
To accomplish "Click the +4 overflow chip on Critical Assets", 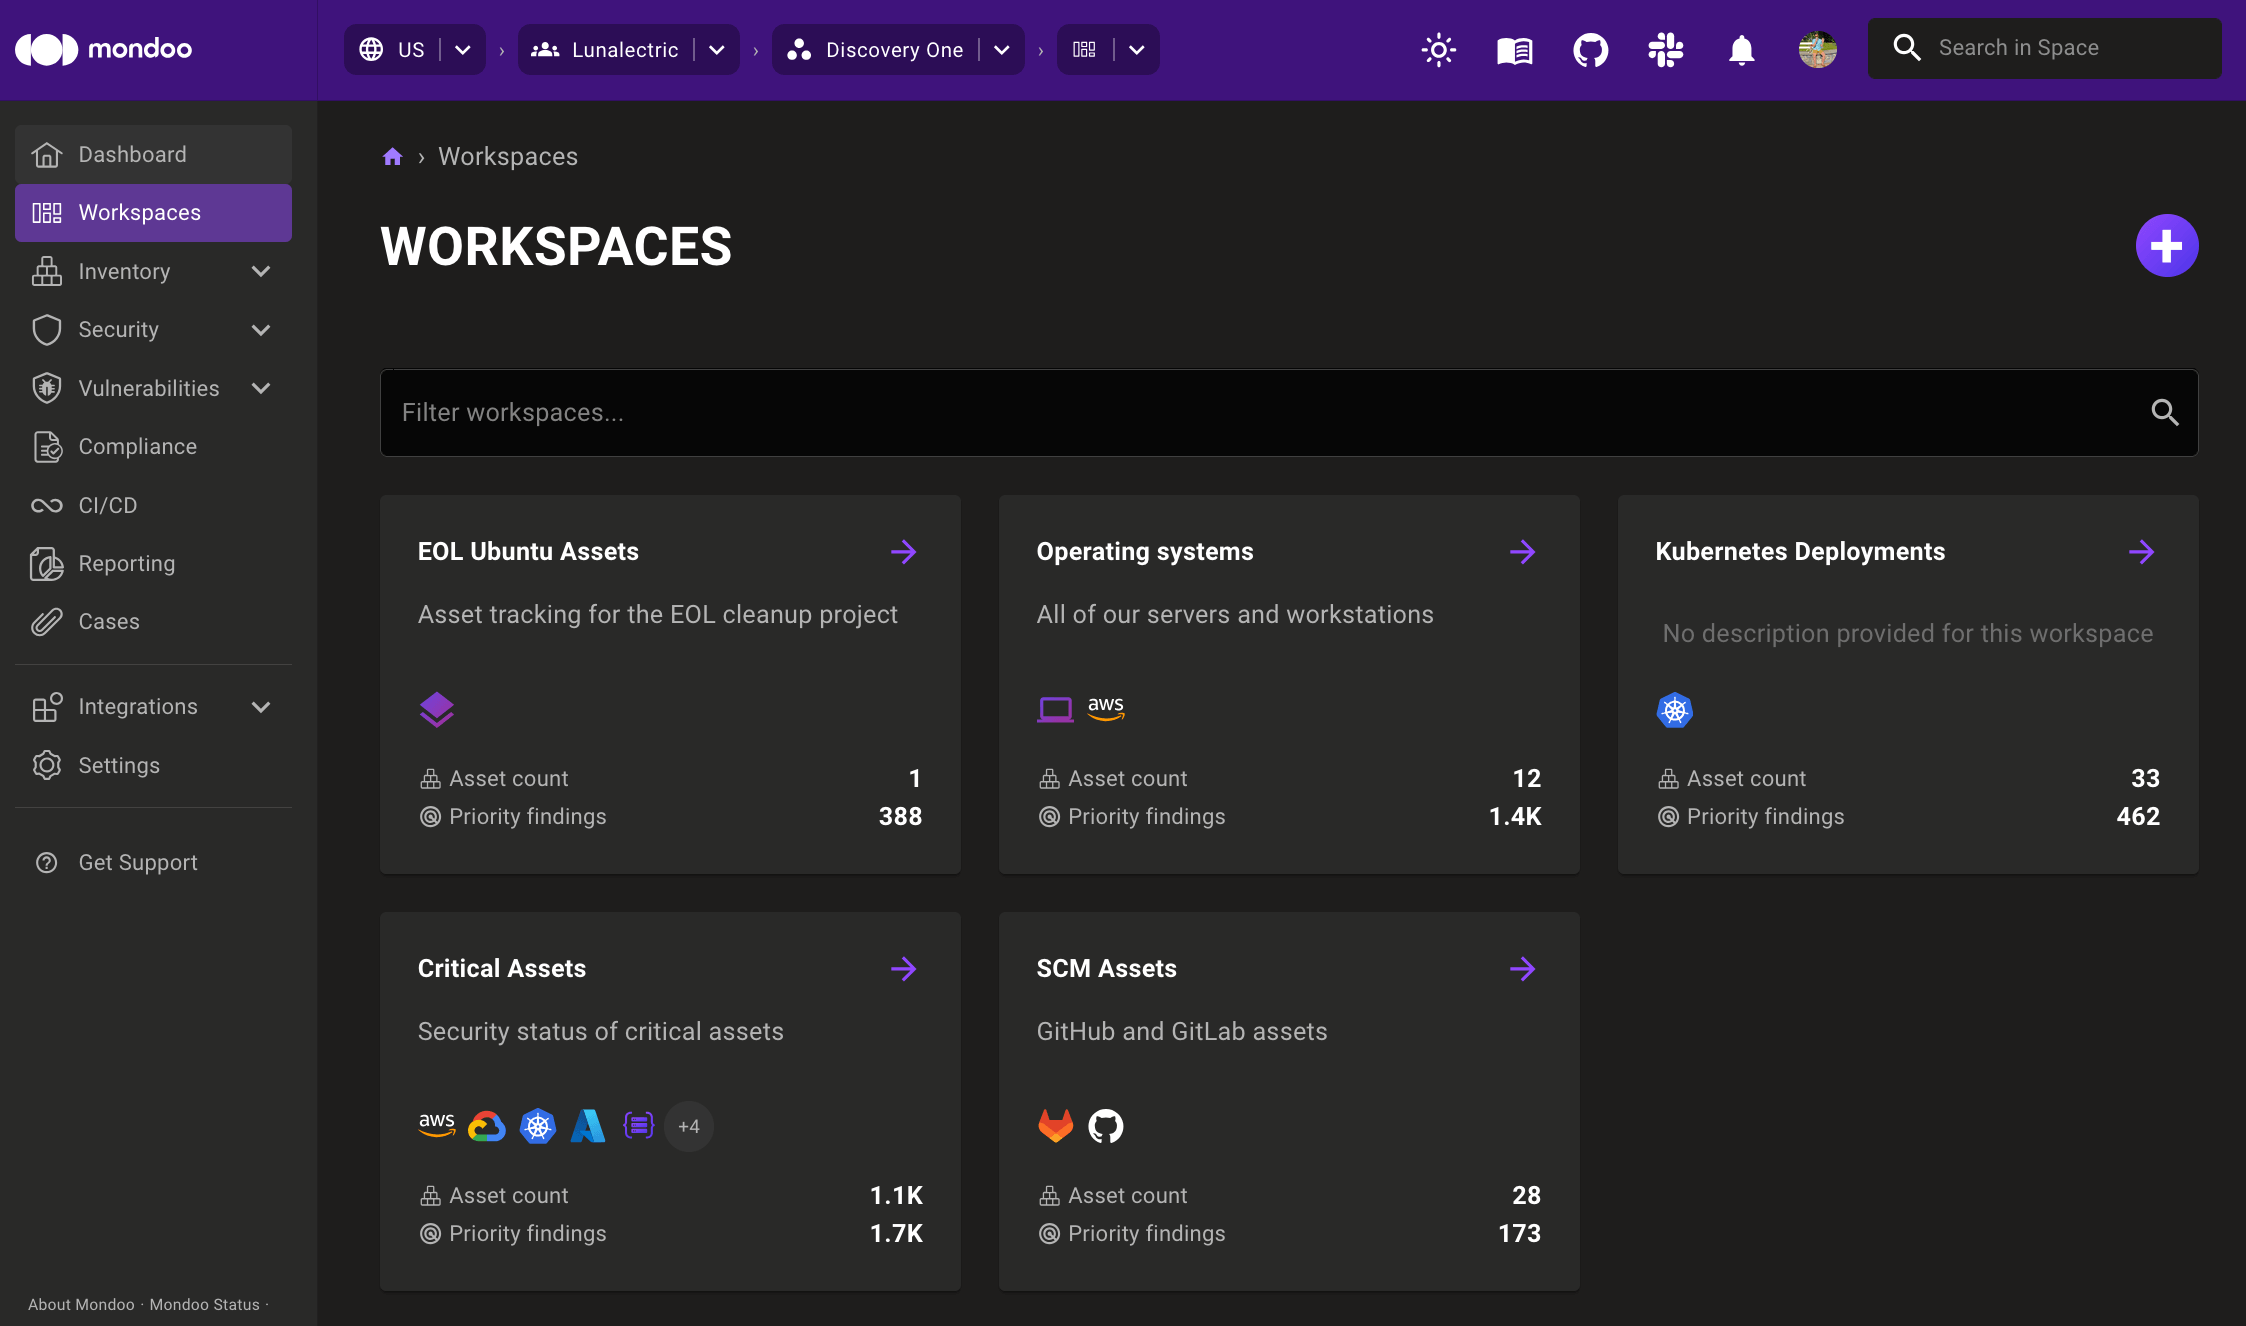I will [x=688, y=1125].
